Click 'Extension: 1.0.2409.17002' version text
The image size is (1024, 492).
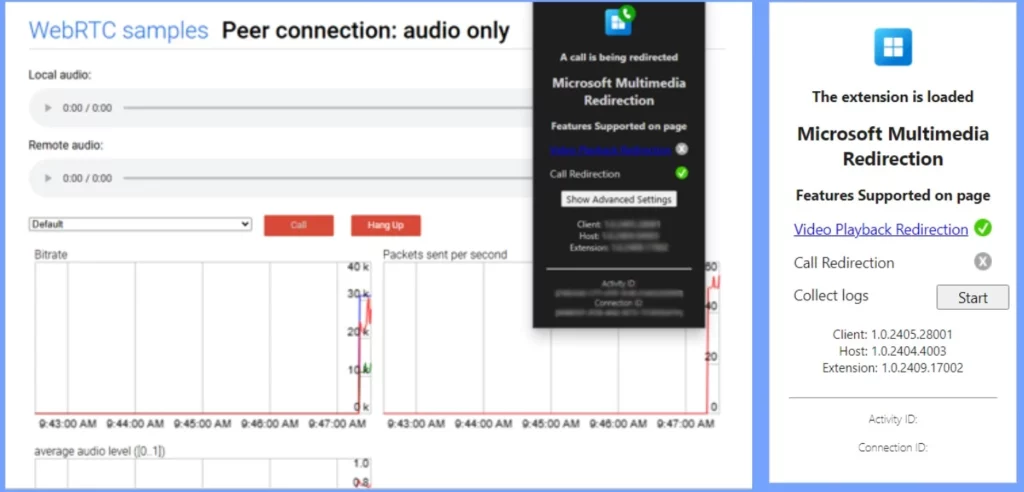tap(893, 368)
